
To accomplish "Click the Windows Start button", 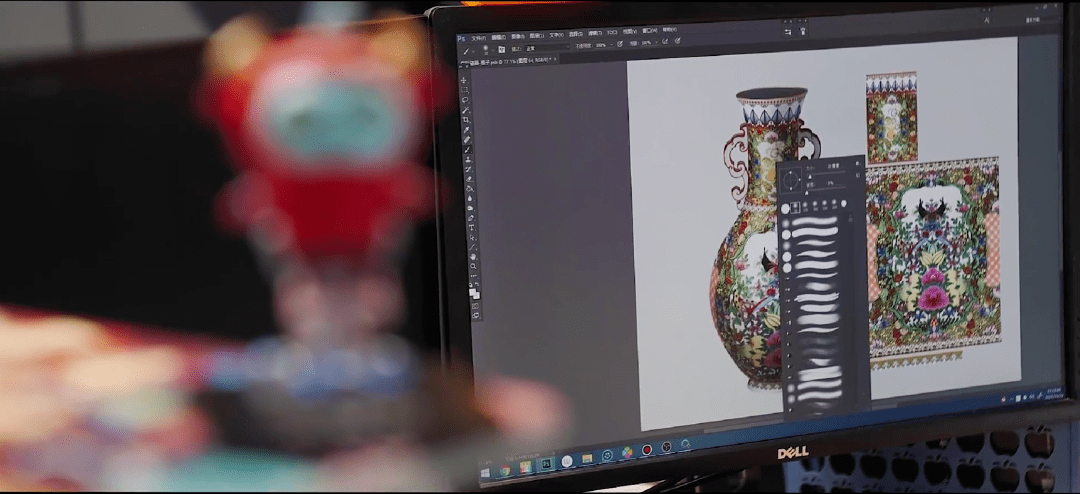I will [x=487, y=470].
